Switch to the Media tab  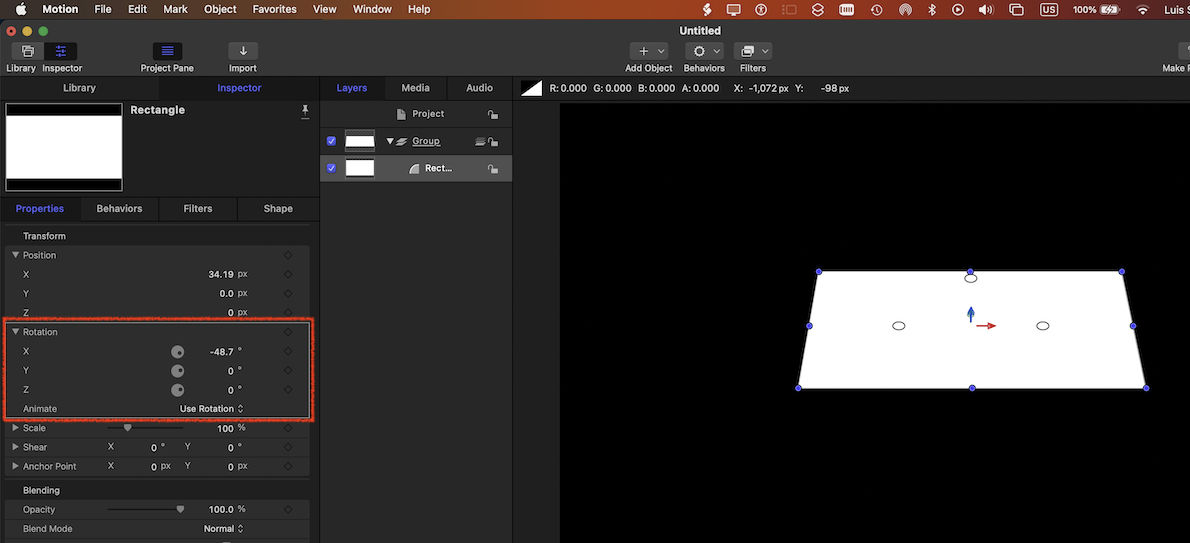pyautogui.click(x=415, y=88)
